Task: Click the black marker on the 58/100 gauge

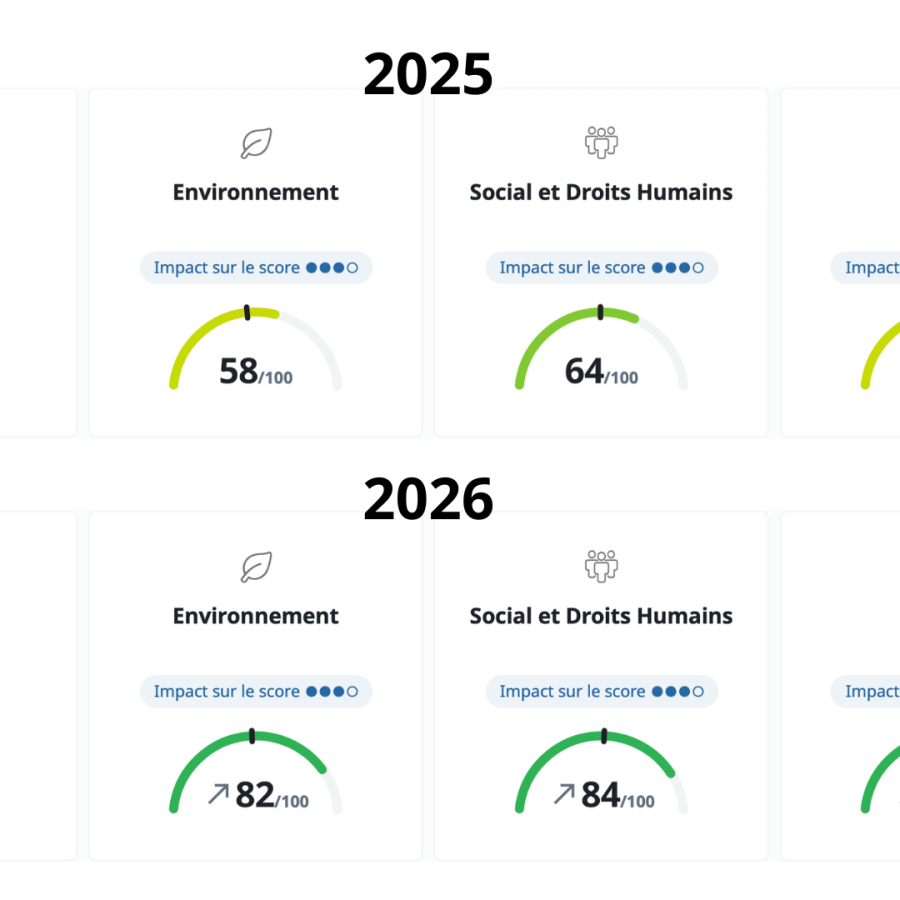Action: pyautogui.click(x=247, y=312)
